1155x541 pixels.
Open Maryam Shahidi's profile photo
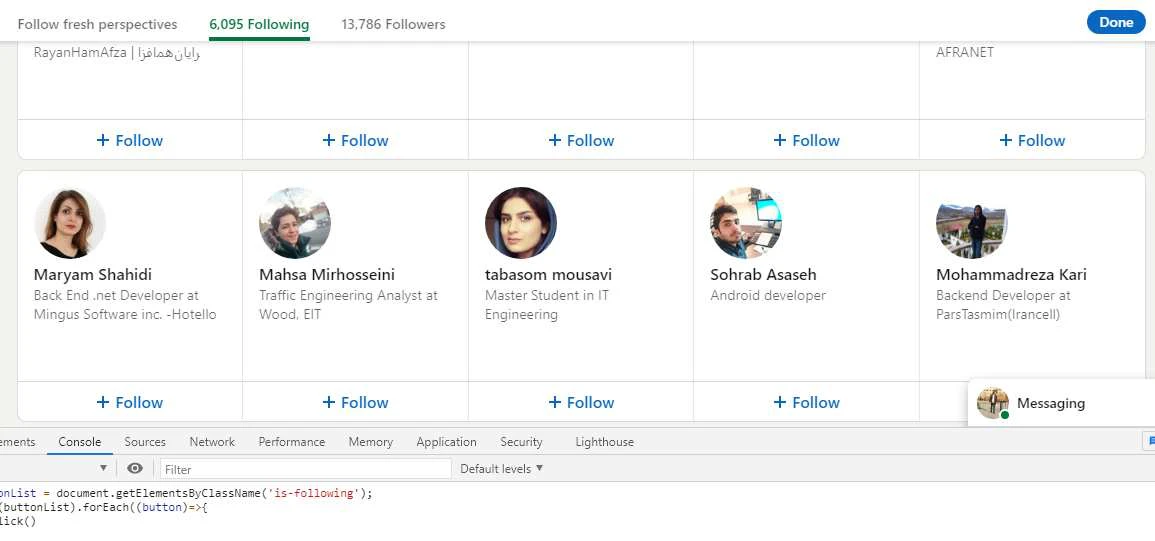click(70, 223)
